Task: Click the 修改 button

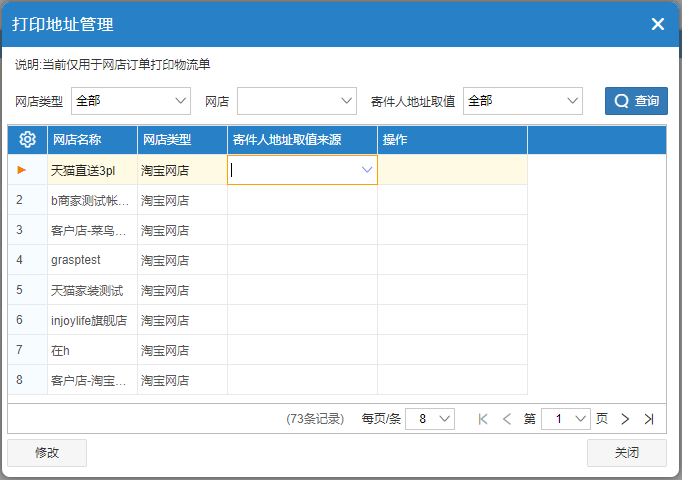Action: [x=47, y=453]
